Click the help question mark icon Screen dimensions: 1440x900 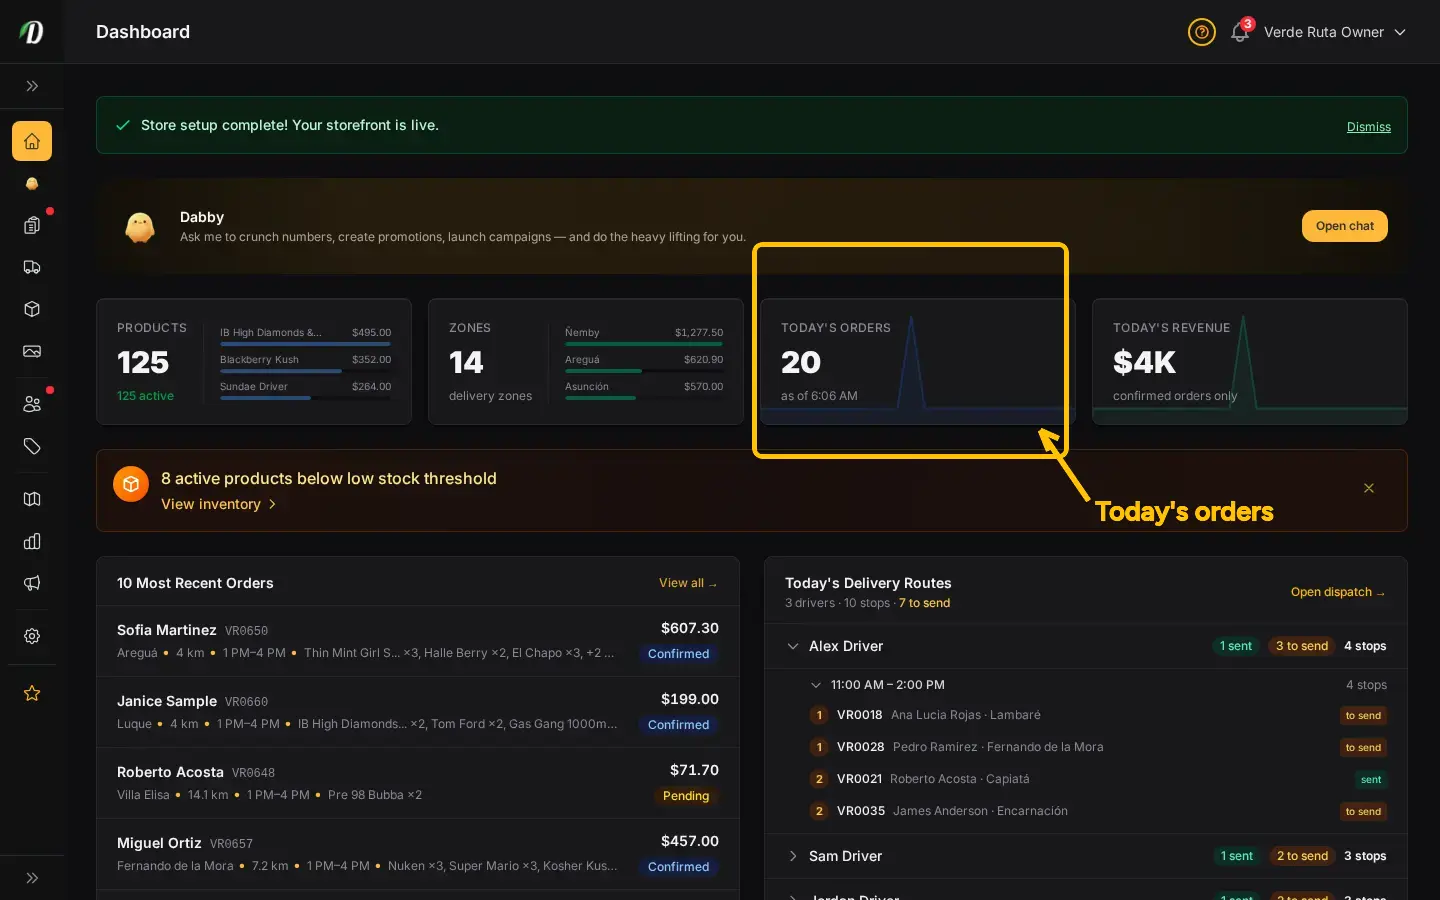pyautogui.click(x=1201, y=32)
